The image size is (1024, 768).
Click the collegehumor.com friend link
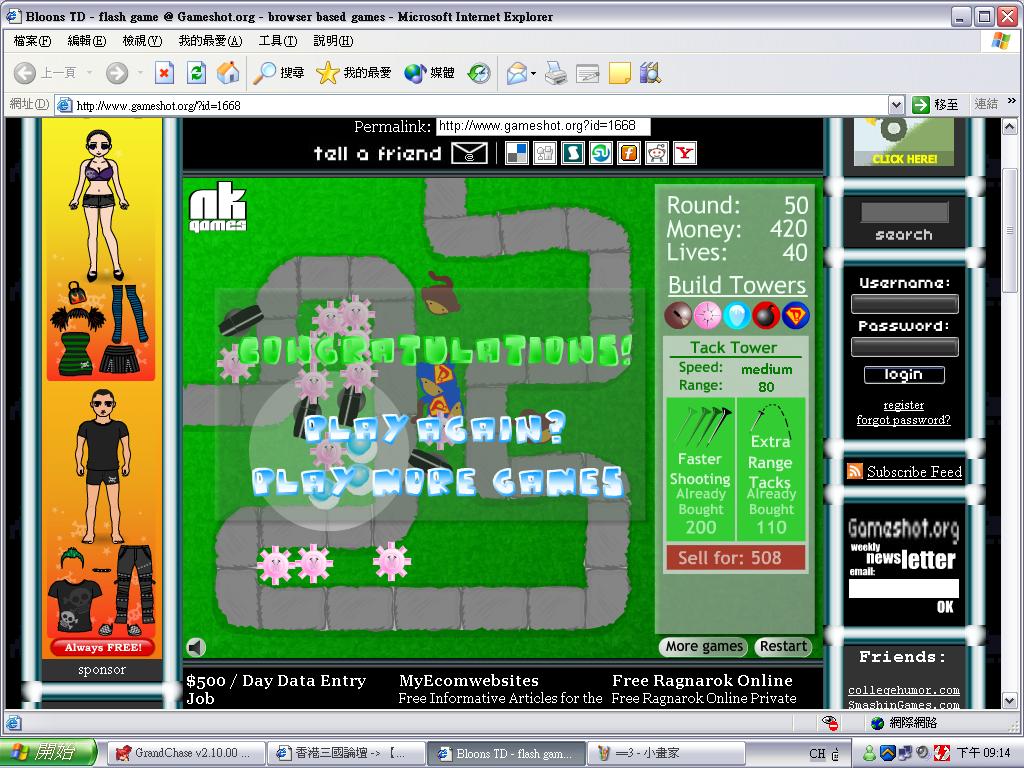(x=904, y=690)
